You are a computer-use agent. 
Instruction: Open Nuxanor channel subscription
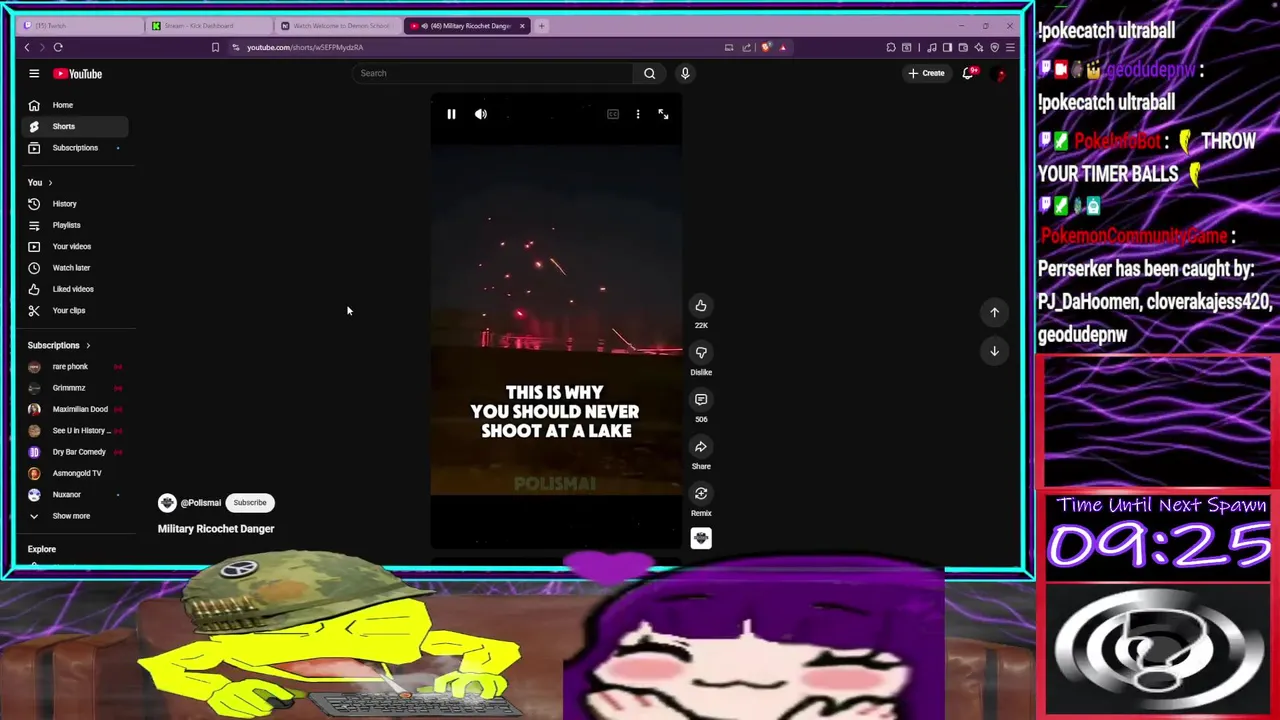tap(75, 495)
